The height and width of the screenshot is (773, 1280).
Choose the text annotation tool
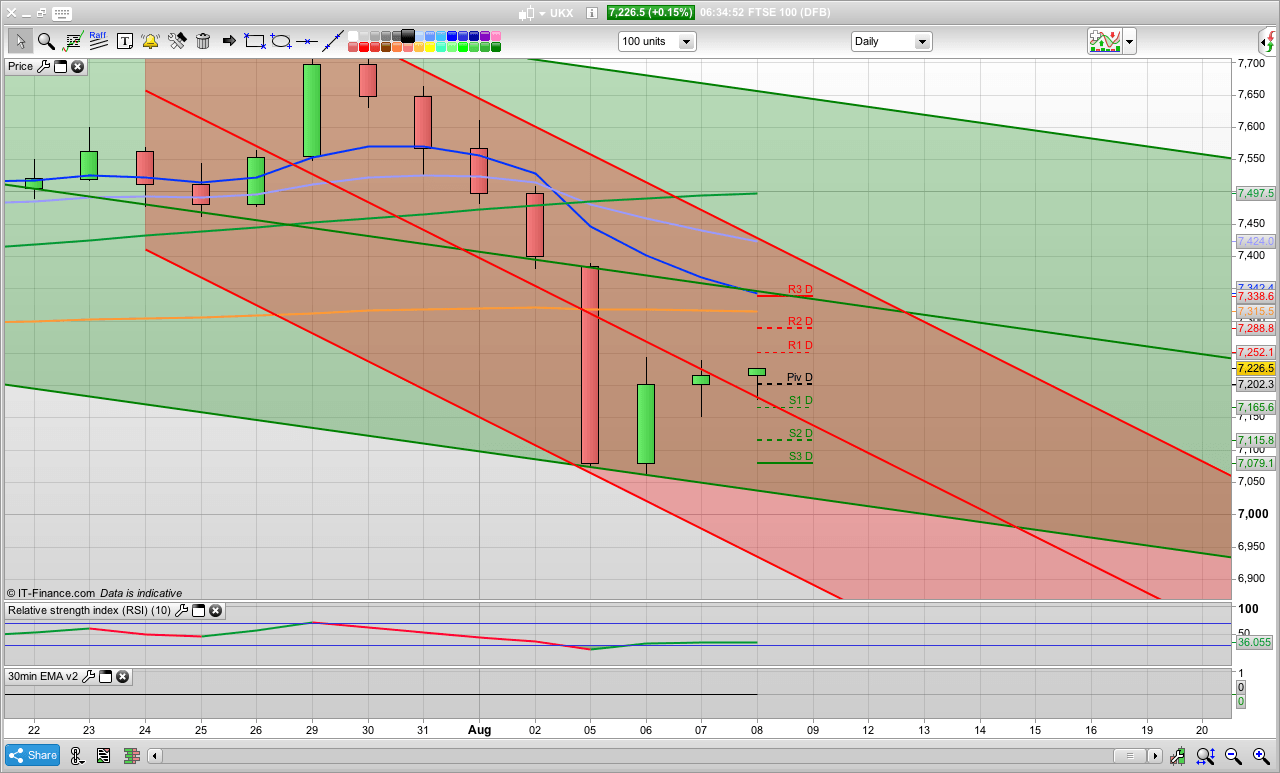point(125,41)
